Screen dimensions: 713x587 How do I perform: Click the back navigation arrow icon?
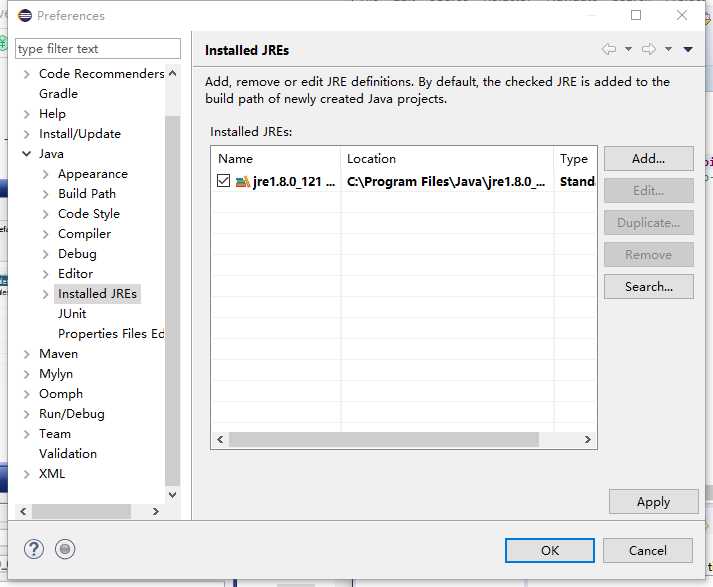609,49
